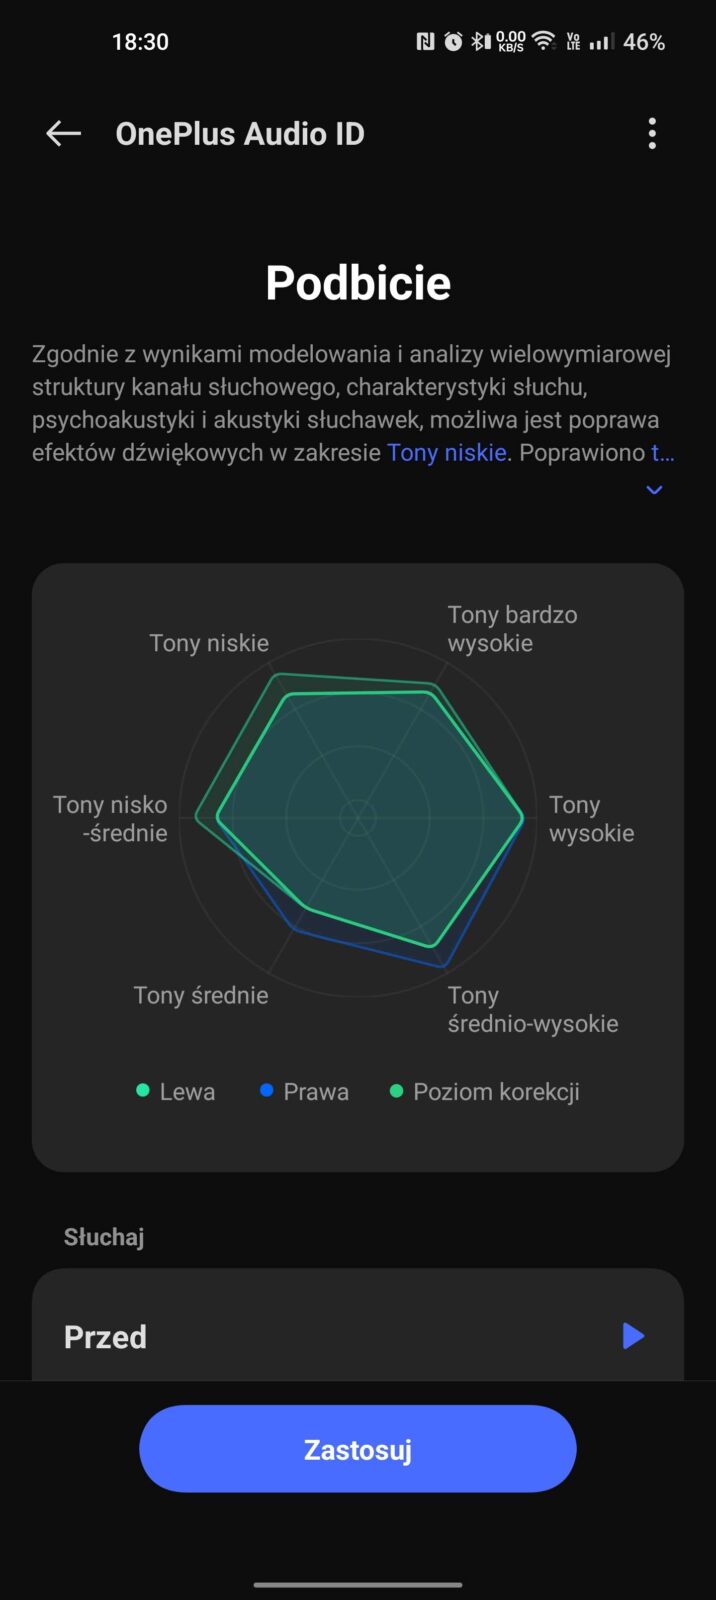
Task: Tap the Wi-Fi status icon
Action: [543, 42]
